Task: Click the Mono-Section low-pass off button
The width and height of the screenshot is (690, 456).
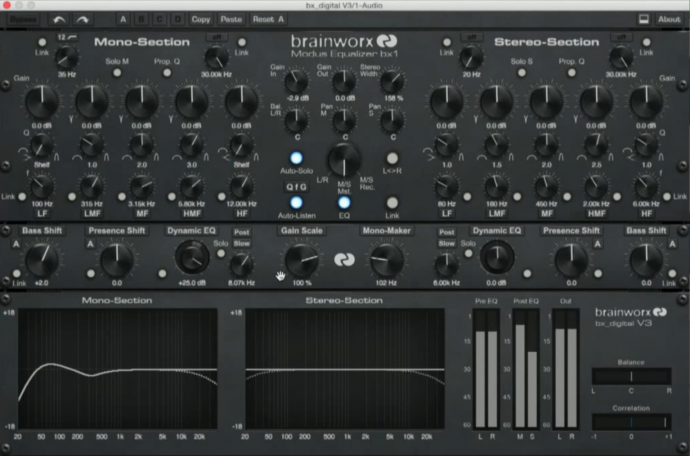Action: 217,37
